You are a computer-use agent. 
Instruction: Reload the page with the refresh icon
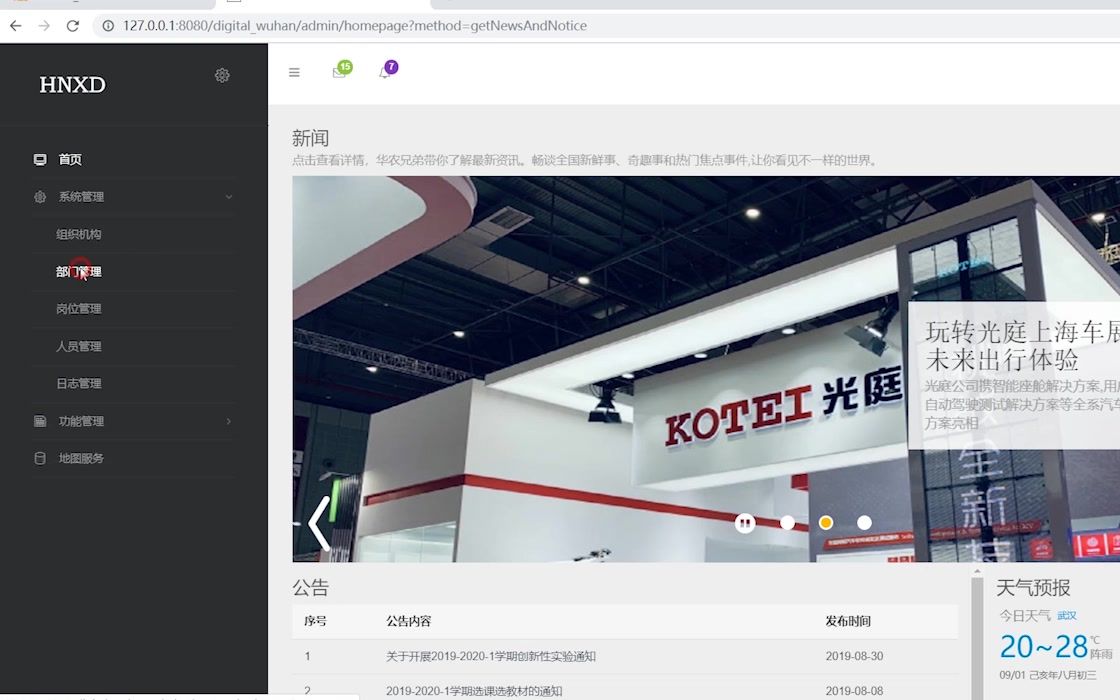[x=71, y=26]
